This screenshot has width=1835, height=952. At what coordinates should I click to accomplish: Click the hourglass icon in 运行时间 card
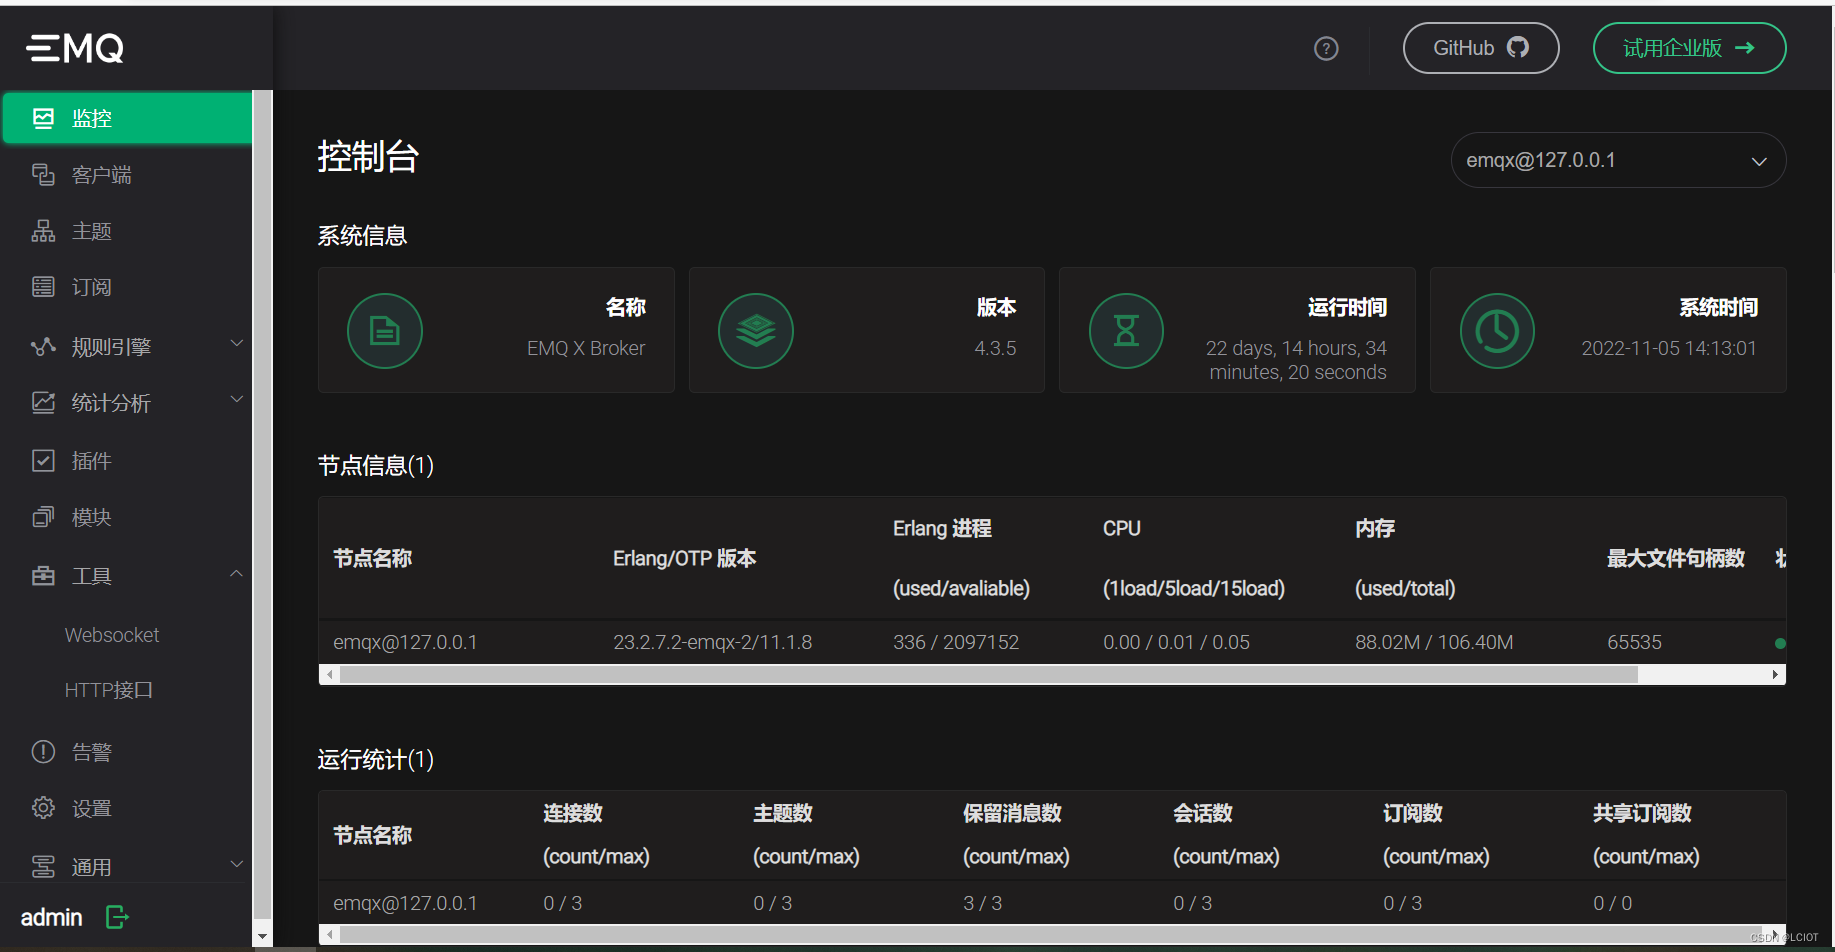pos(1126,331)
